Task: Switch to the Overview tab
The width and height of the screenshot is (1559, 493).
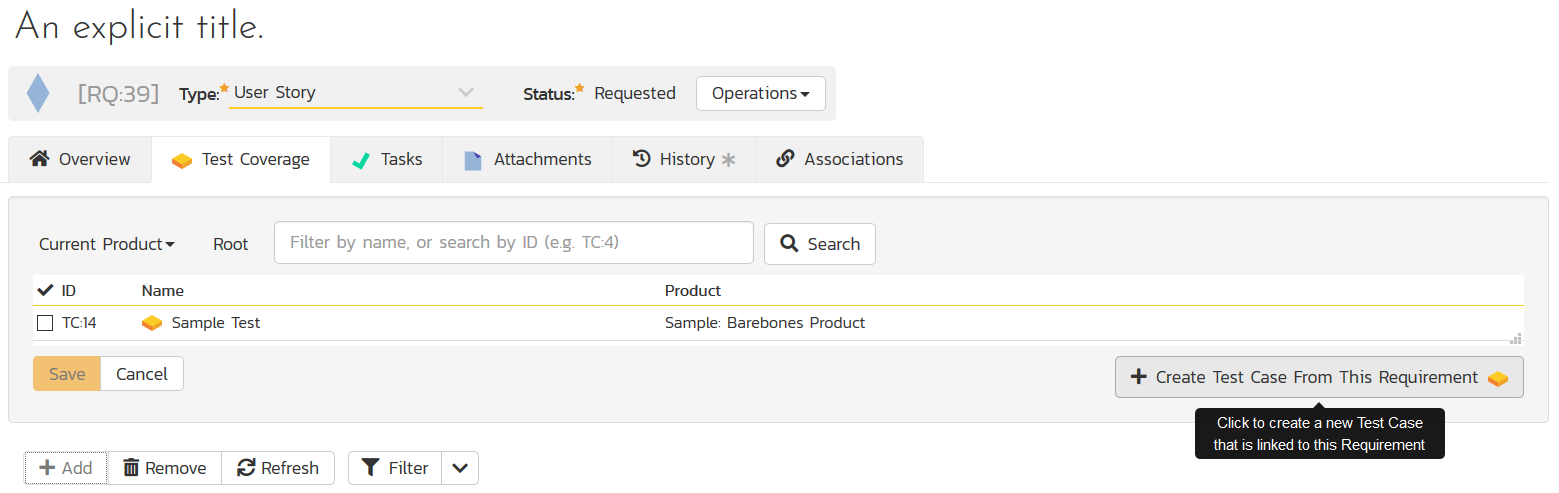Action: pos(80,159)
